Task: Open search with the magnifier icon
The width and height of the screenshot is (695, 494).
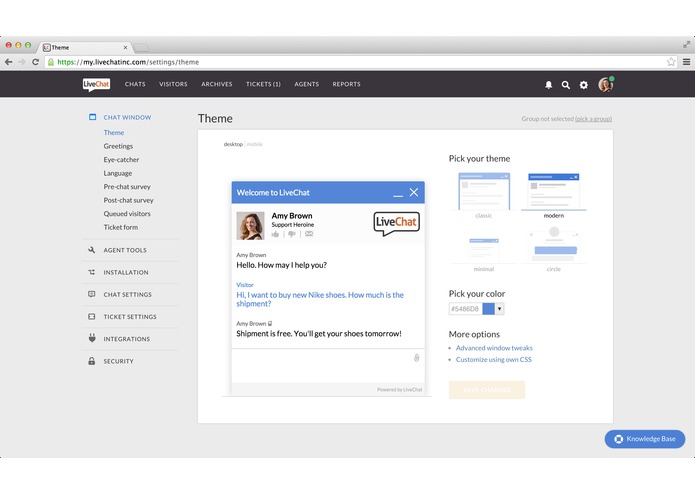Action: [566, 85]
